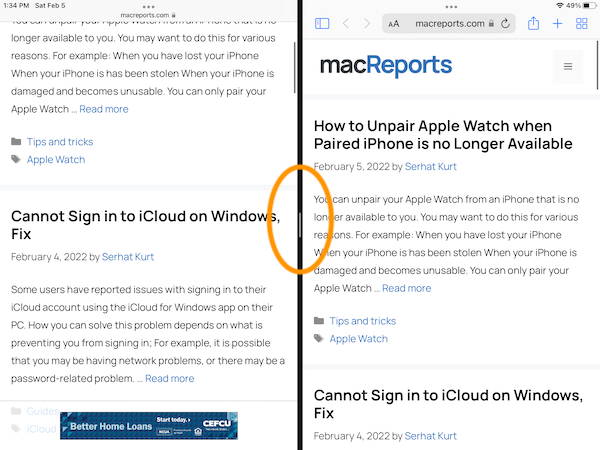Open the AA reader view menu
This screenshot has width=600, height=450.
click(x=393, y=24)
